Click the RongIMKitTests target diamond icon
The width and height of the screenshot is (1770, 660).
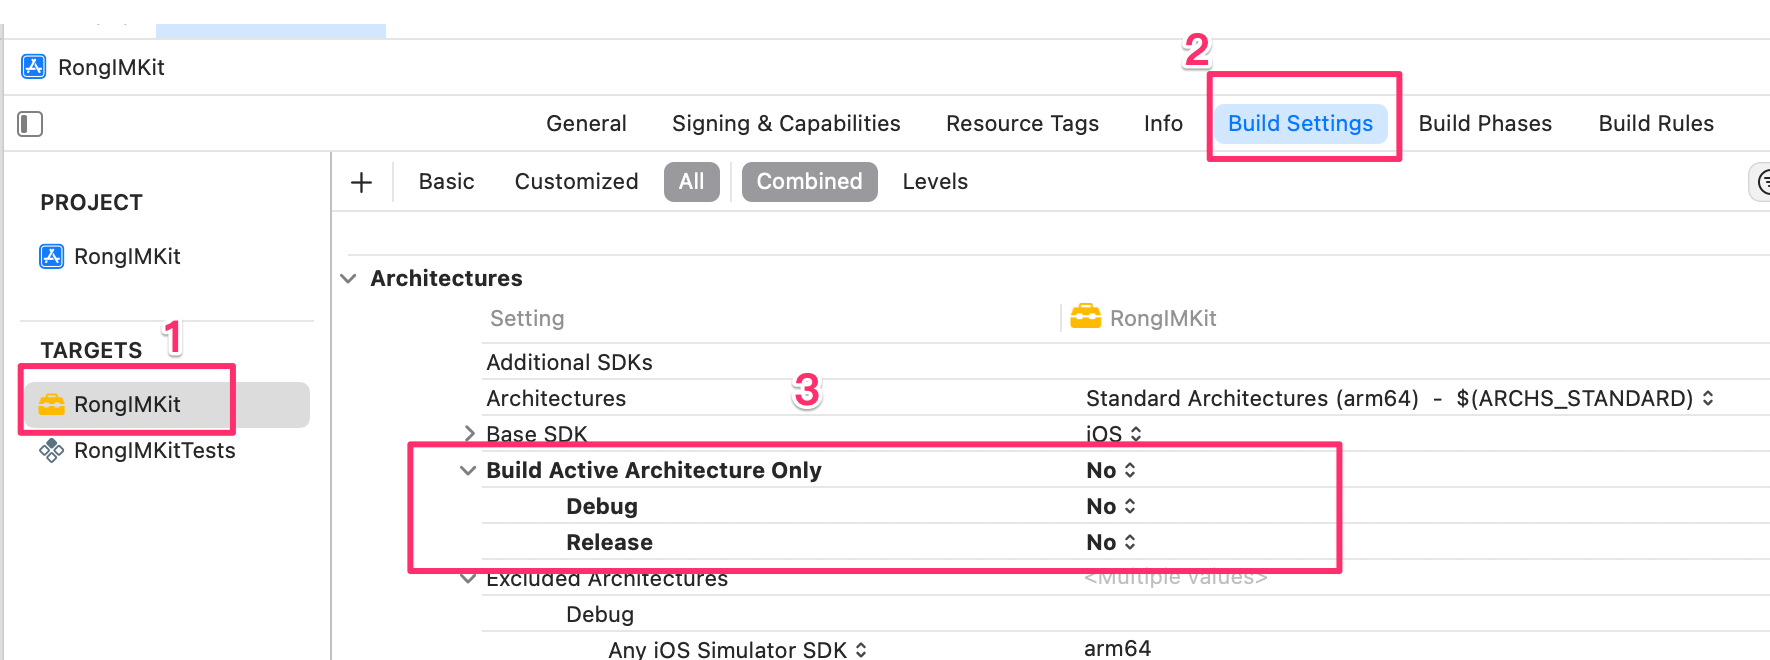pos(51,451)
